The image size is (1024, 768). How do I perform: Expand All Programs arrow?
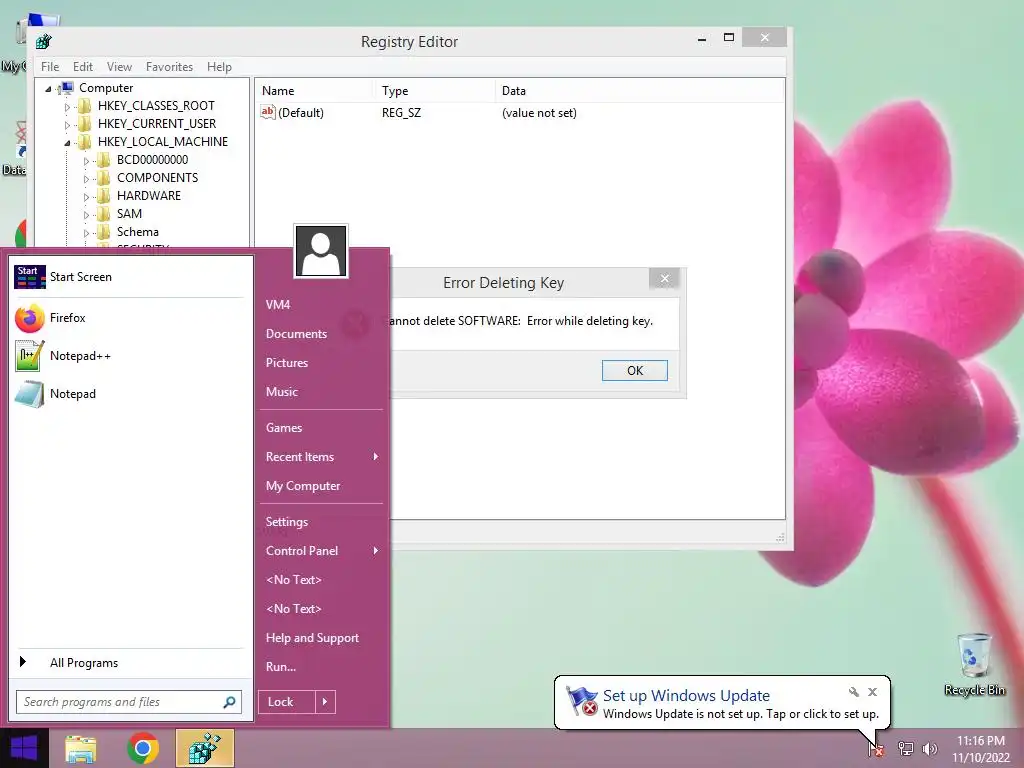tap(23, 662)
